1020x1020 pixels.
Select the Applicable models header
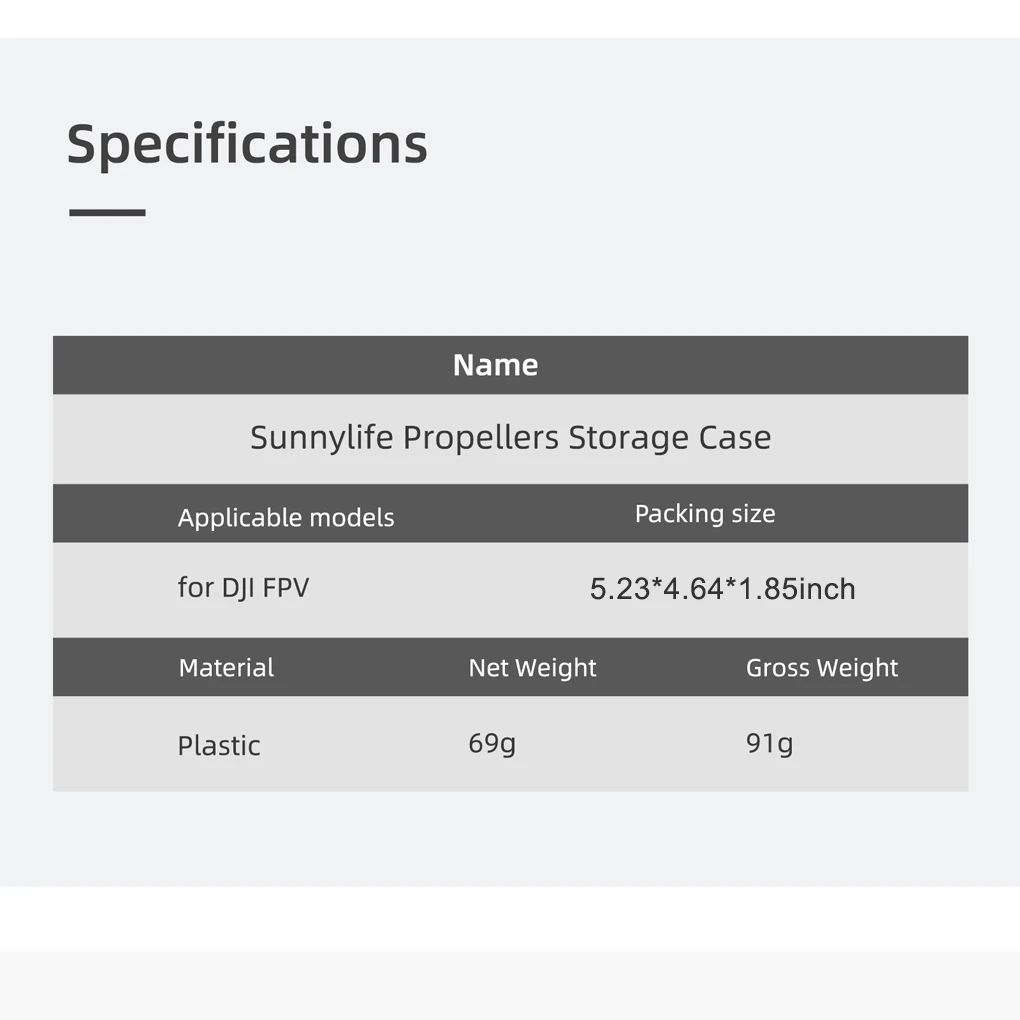(286, 518)
